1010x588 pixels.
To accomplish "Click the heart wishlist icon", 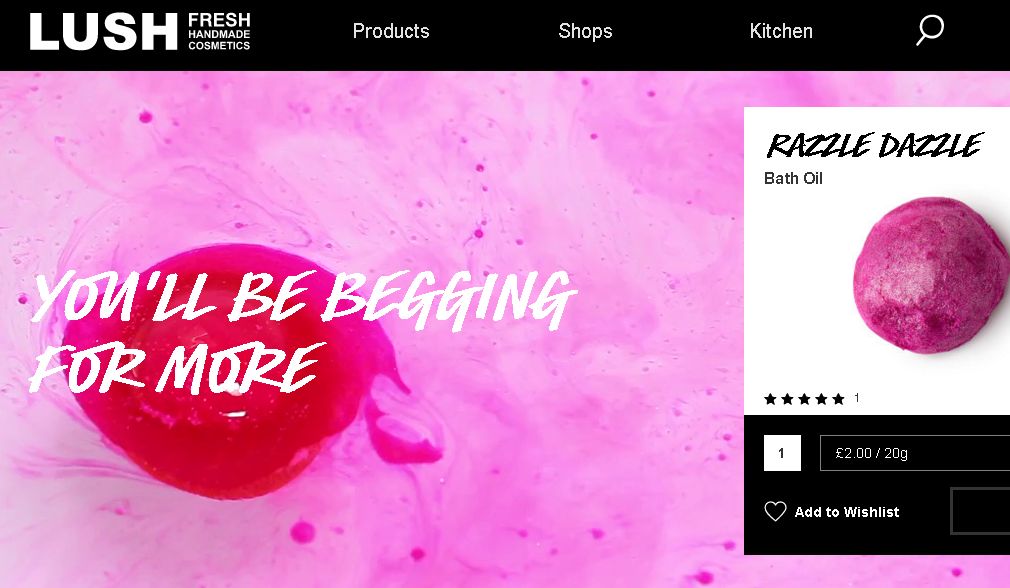I will point(775,511).
